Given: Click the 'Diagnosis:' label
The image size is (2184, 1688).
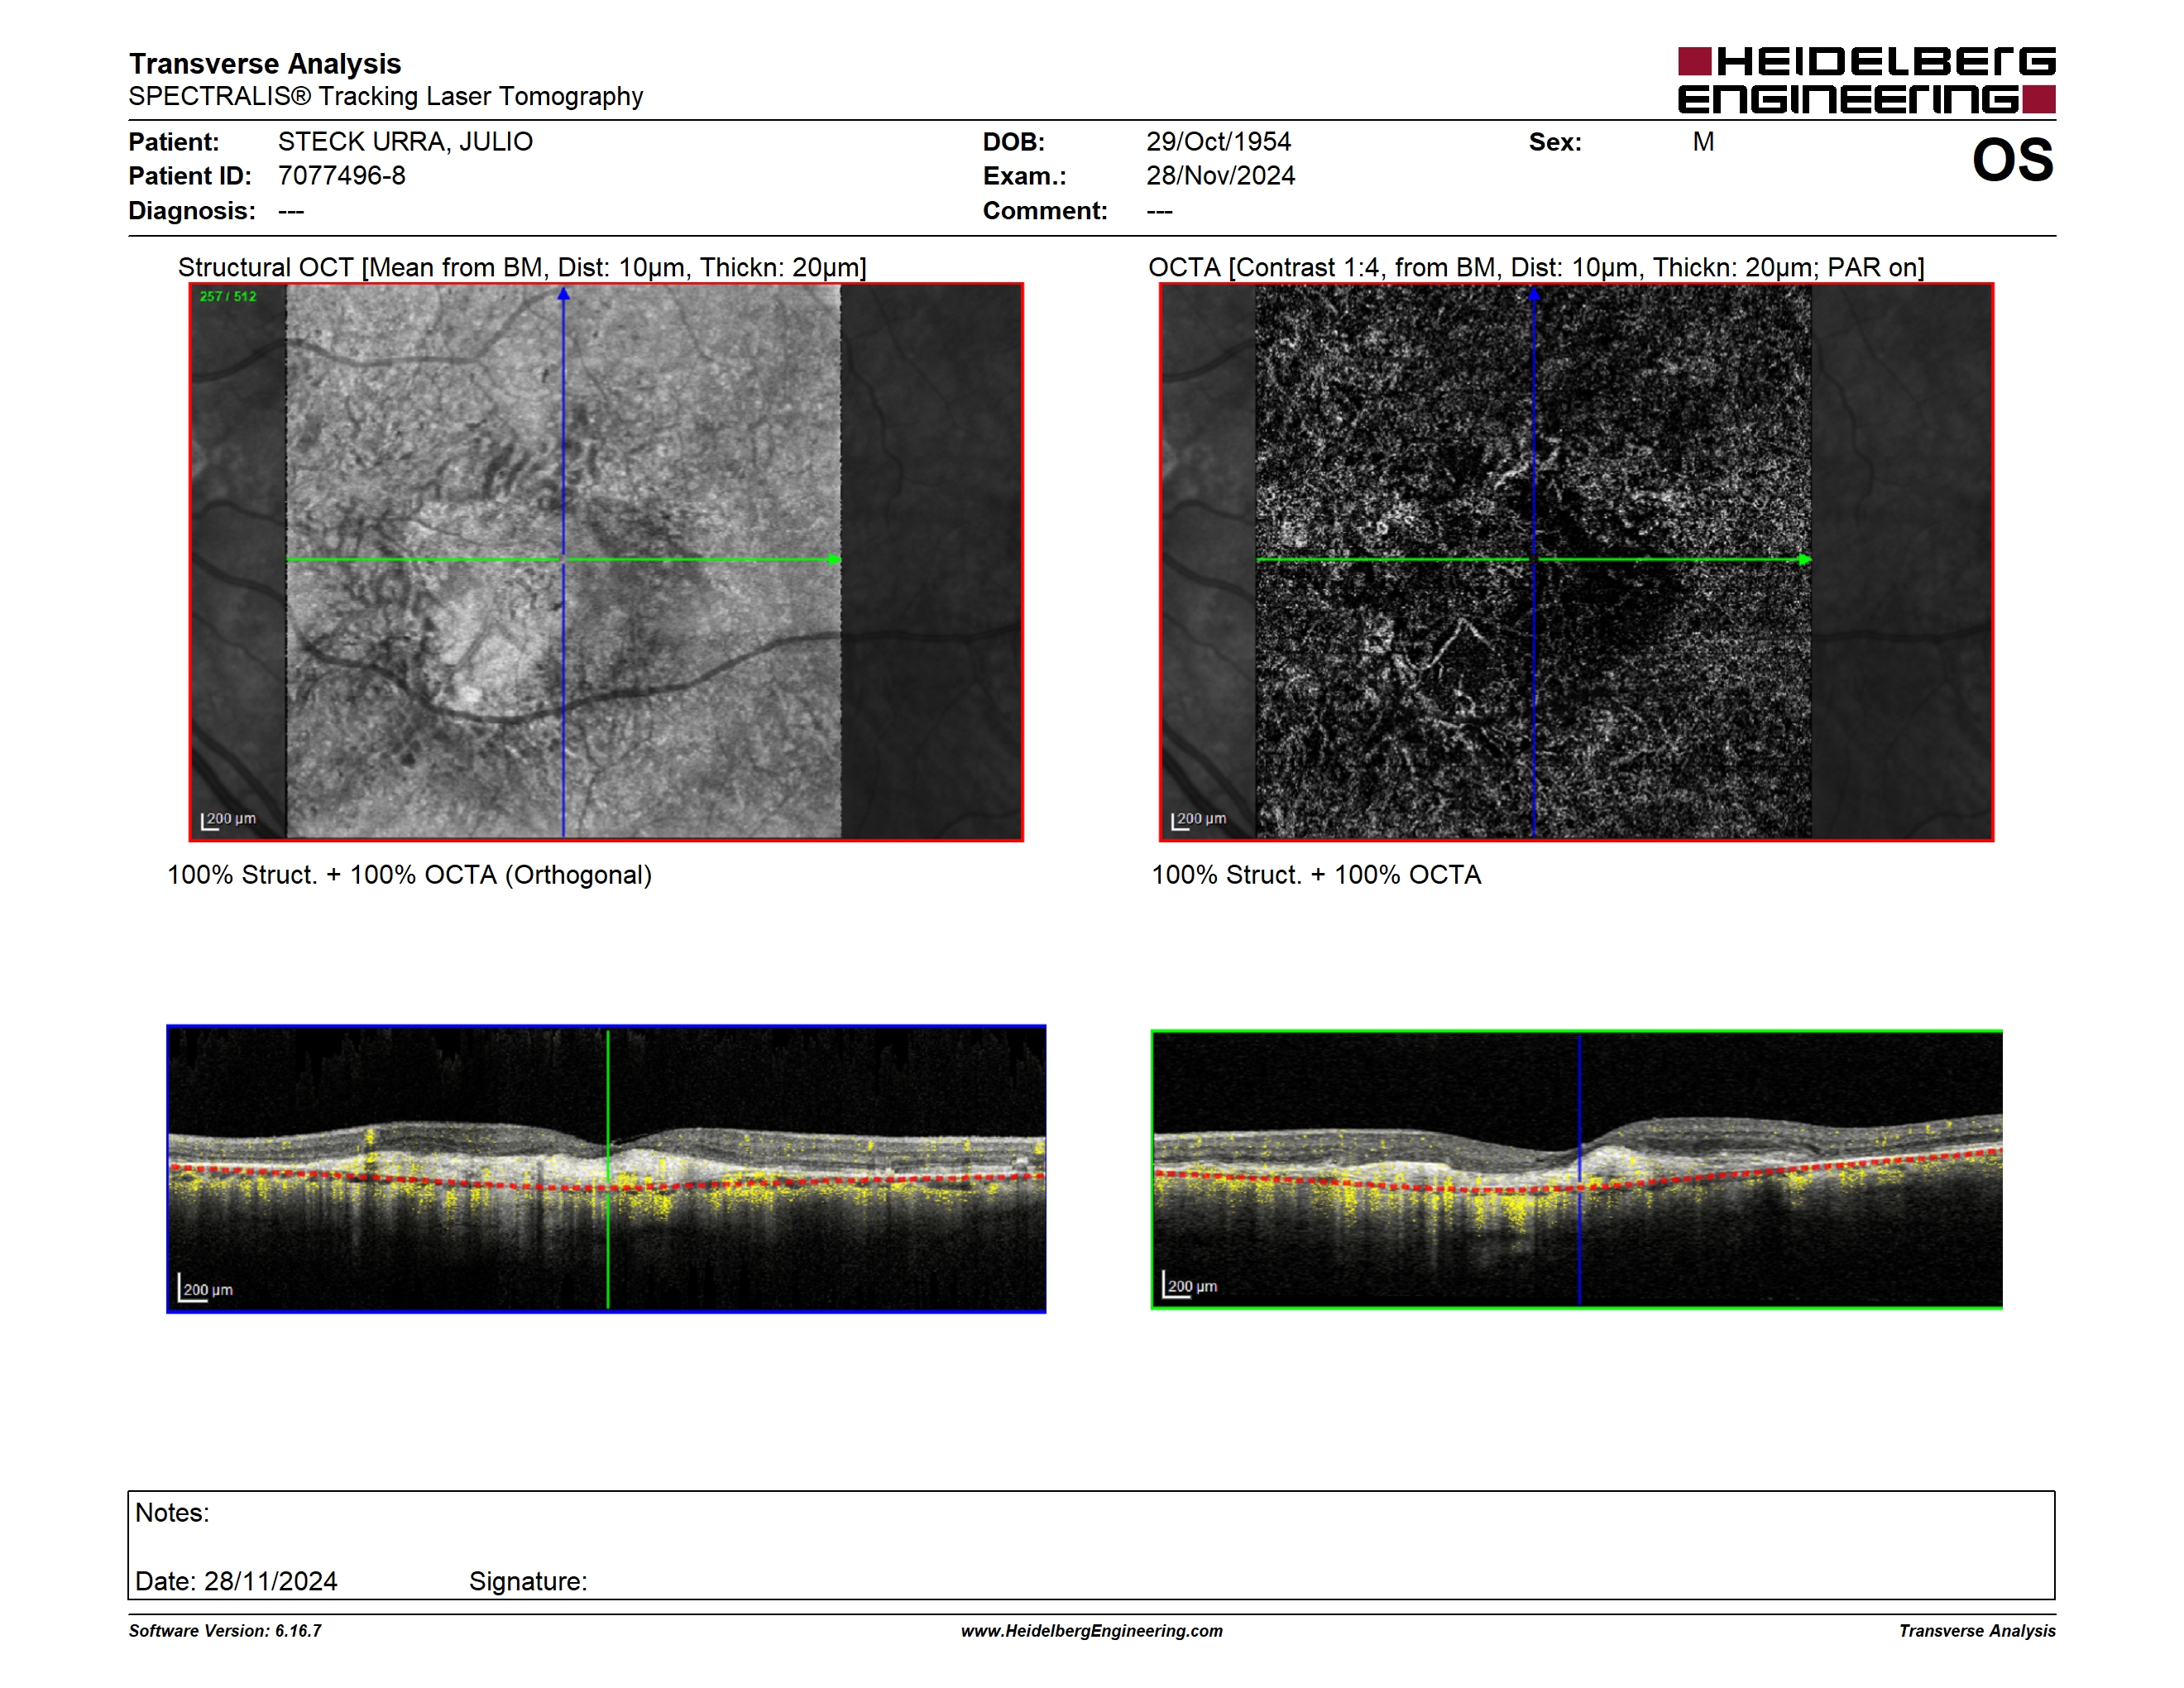Looking at the screenshot, I should pos(192,211).
